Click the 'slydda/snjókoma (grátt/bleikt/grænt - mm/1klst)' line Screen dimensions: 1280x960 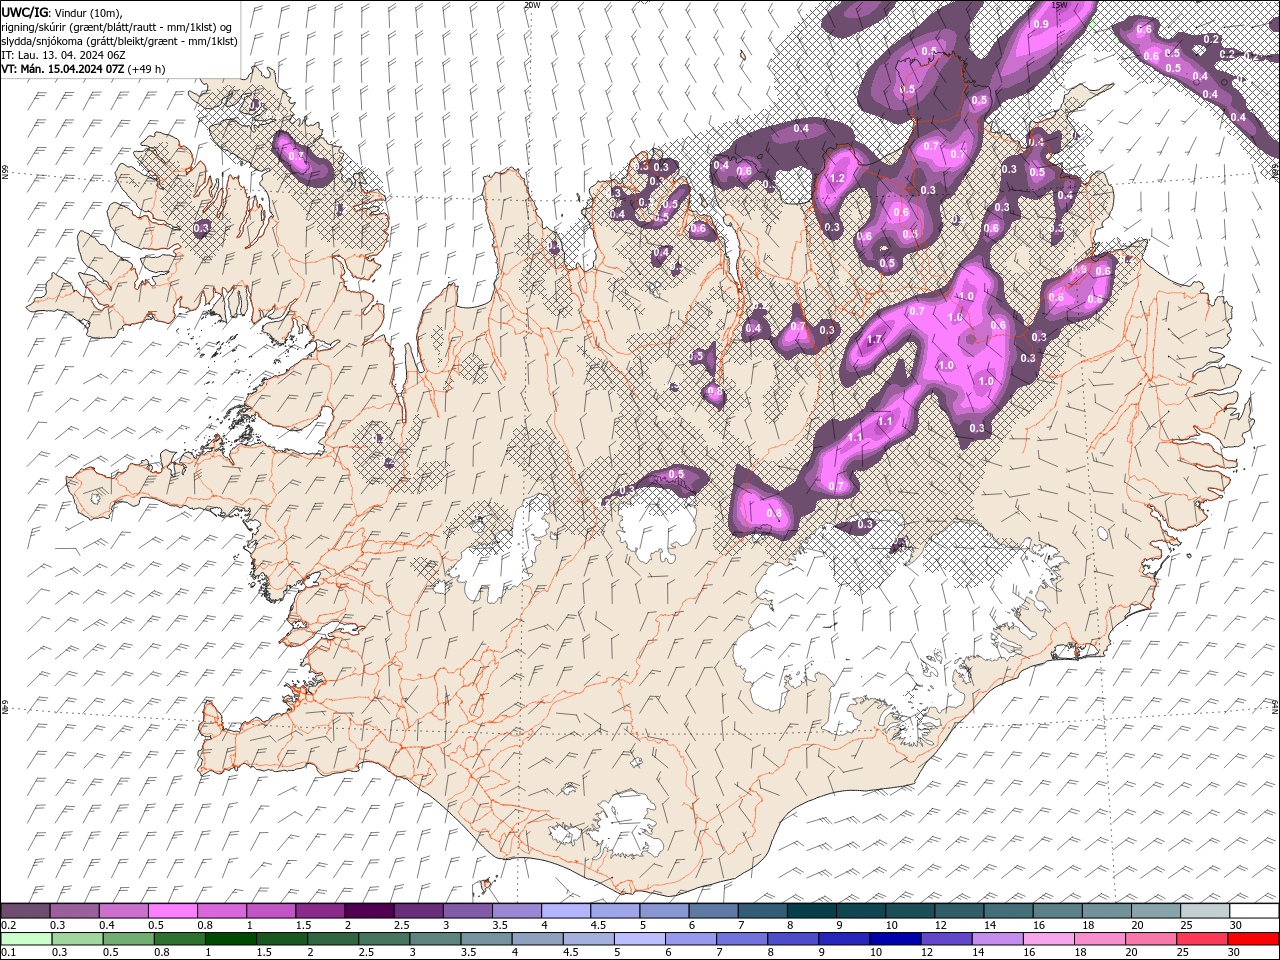[119, 40]
